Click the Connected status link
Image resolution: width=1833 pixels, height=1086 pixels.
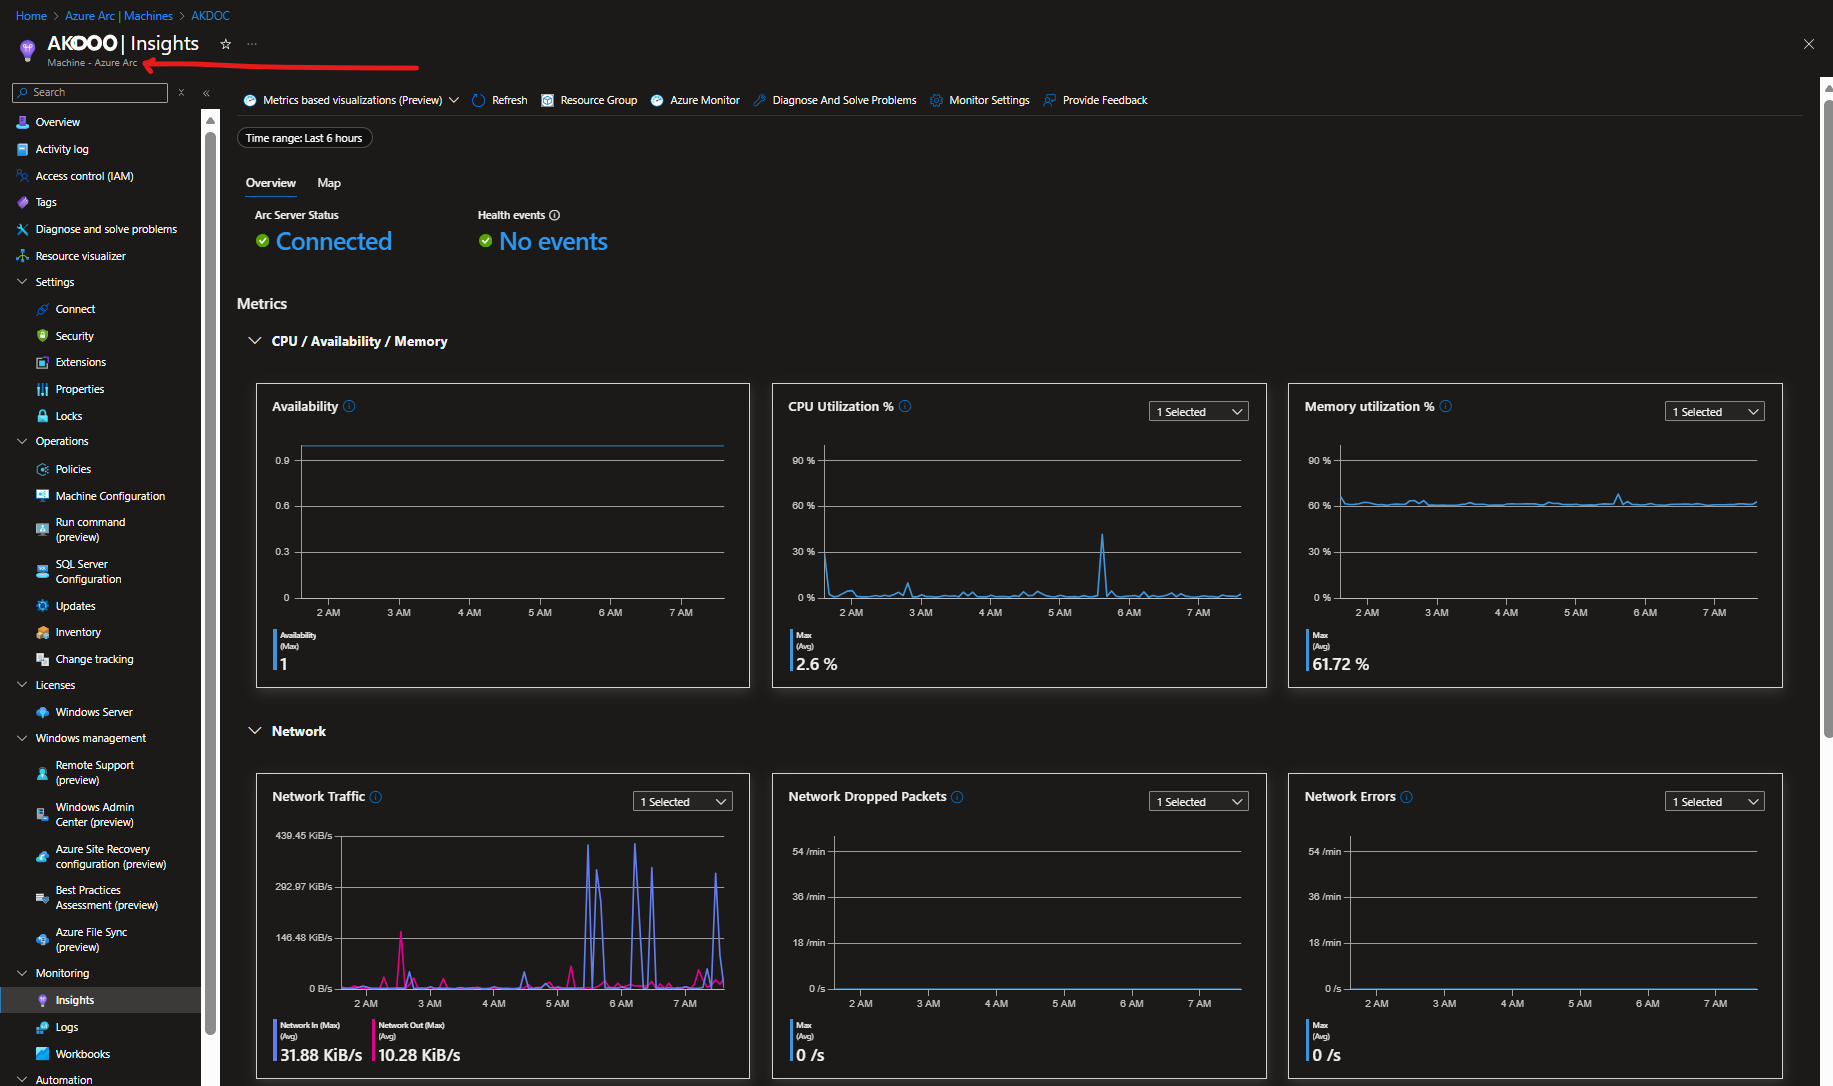(334, 242)
